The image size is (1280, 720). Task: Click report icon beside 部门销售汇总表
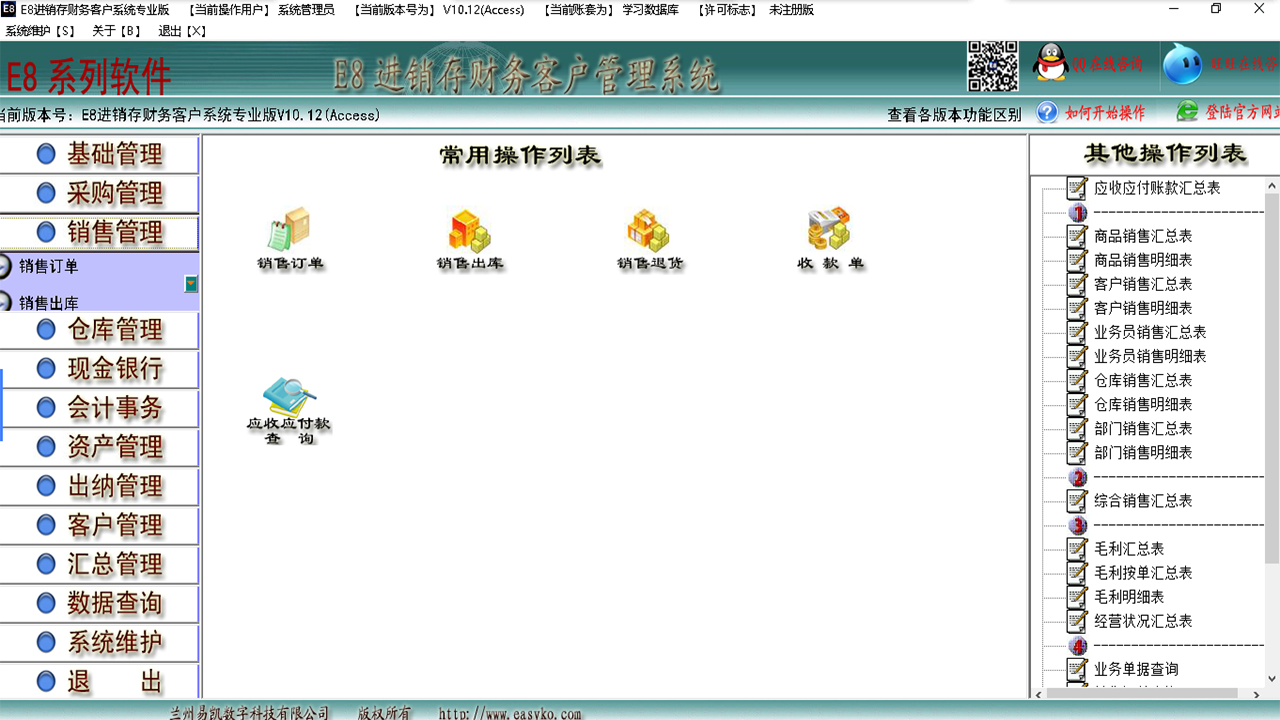tap(1077, 428)
